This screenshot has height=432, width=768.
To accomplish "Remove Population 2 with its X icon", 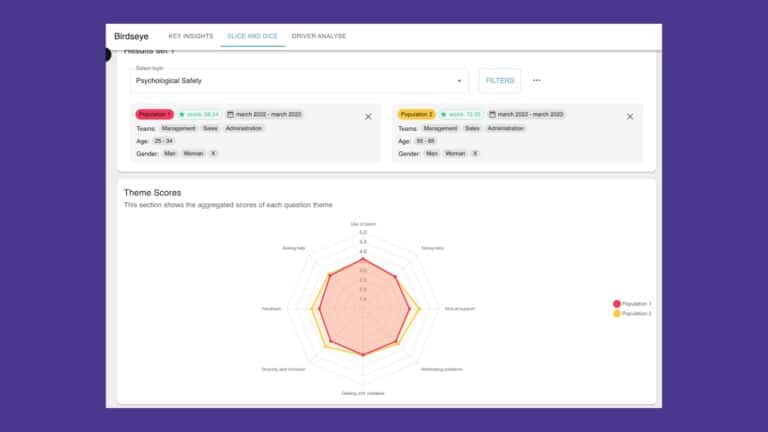I will tap(630, 116).
